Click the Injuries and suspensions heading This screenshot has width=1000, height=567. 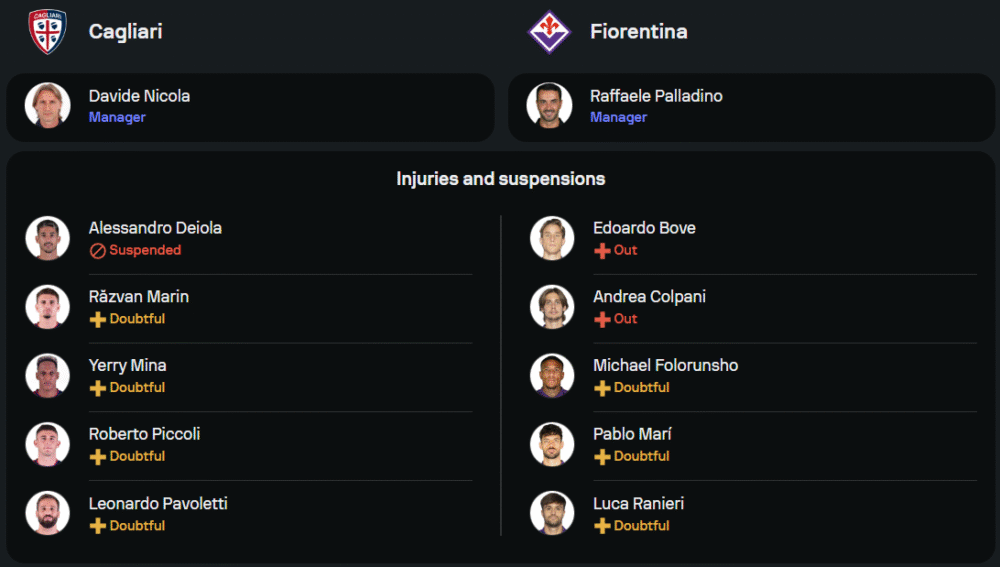[500, 179]
